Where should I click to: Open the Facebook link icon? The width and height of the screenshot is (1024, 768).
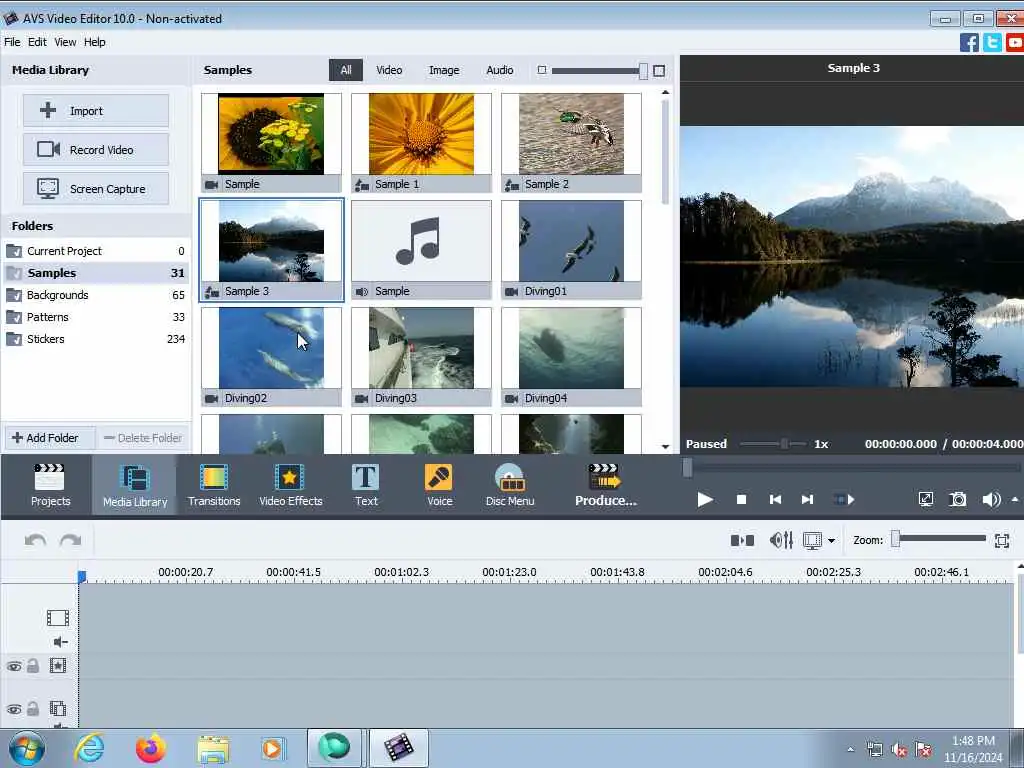(969, 42)
